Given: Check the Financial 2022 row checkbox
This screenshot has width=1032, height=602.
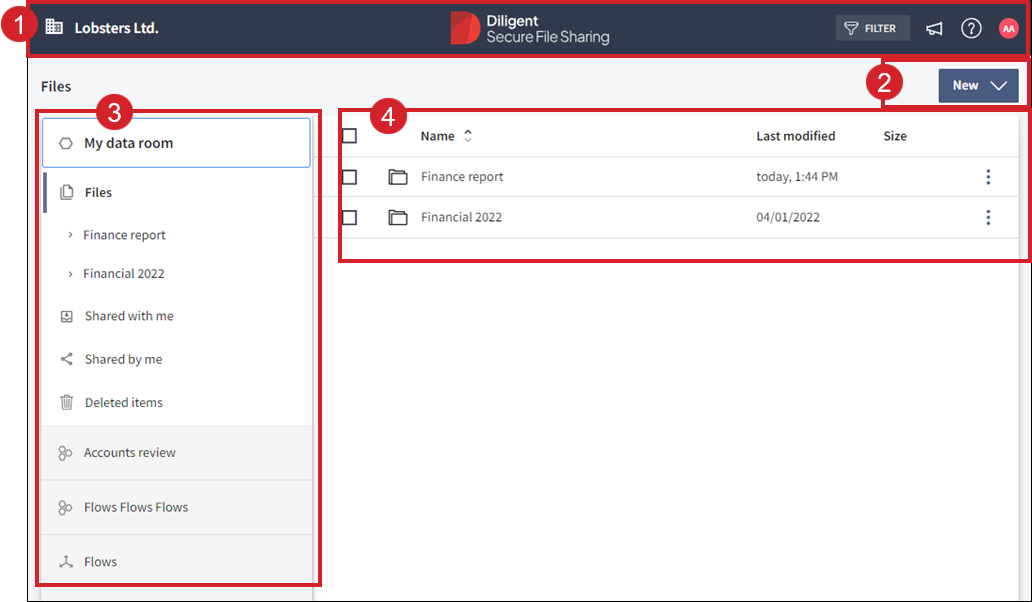Looking at the screenshot, I should (x=349, y=217).
